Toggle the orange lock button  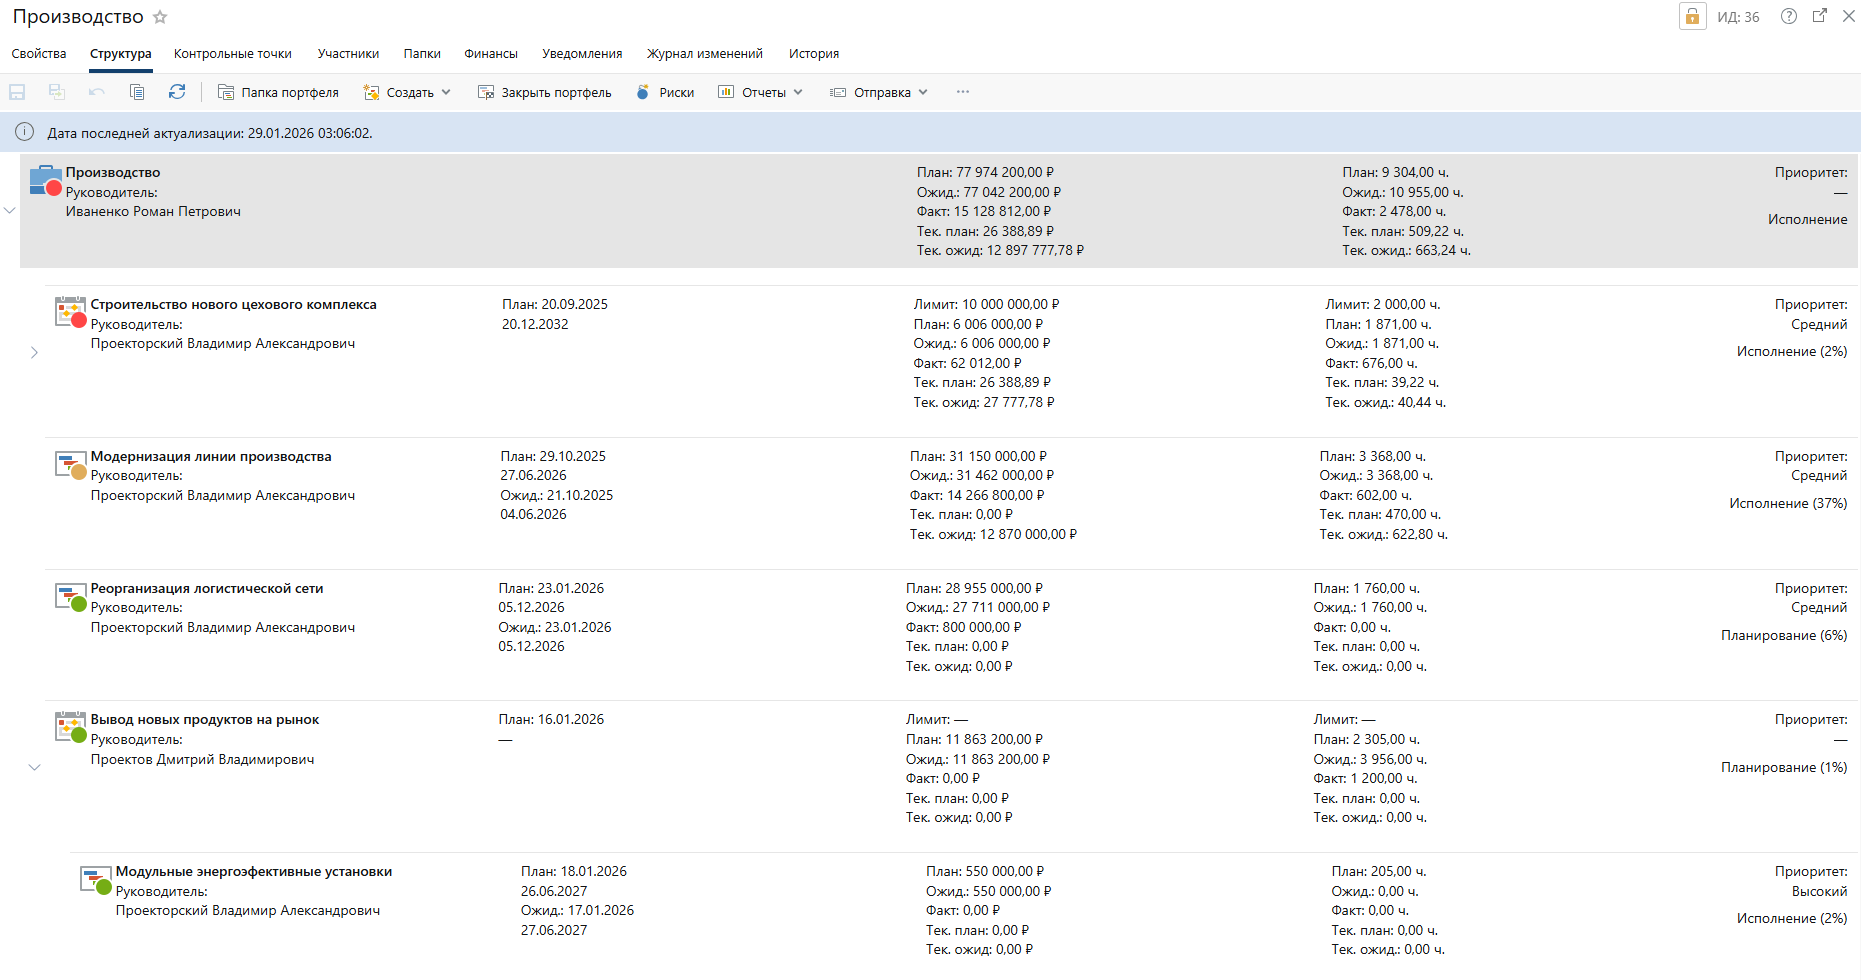1692,17
